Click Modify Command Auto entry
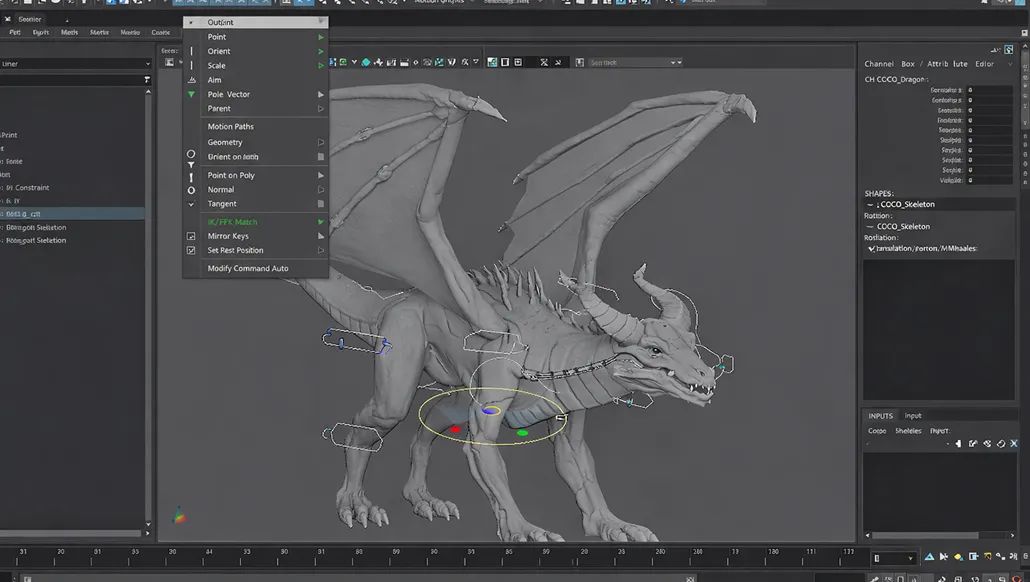This screenshot has height=582, width=1030. (247, 268)
